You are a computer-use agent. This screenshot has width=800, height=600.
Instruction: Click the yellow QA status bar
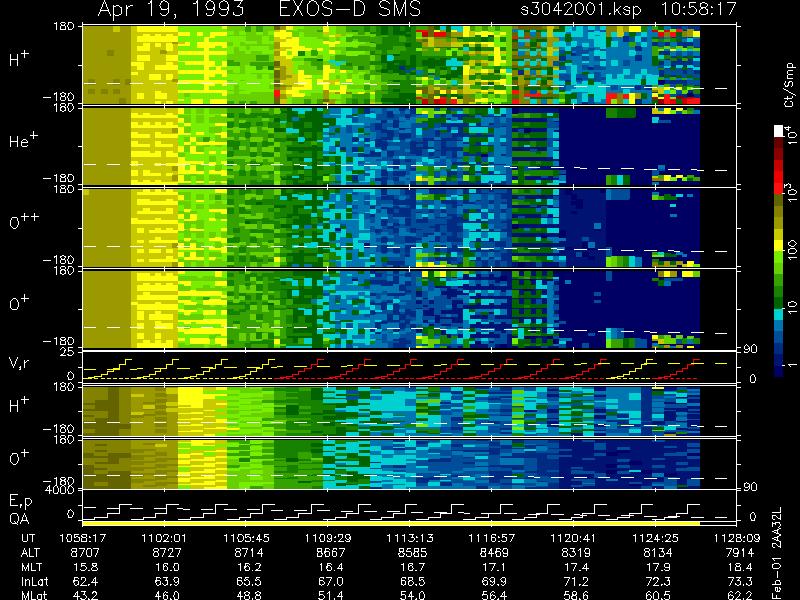(x=391, y=523)
